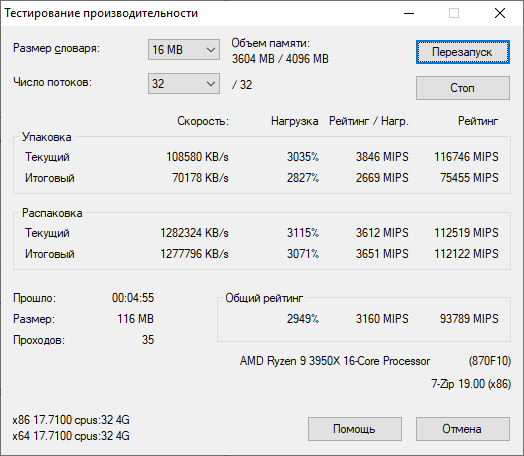524x456 pixels.
Task: Click the dictionary size dropdown arrow
Action: 211,50
